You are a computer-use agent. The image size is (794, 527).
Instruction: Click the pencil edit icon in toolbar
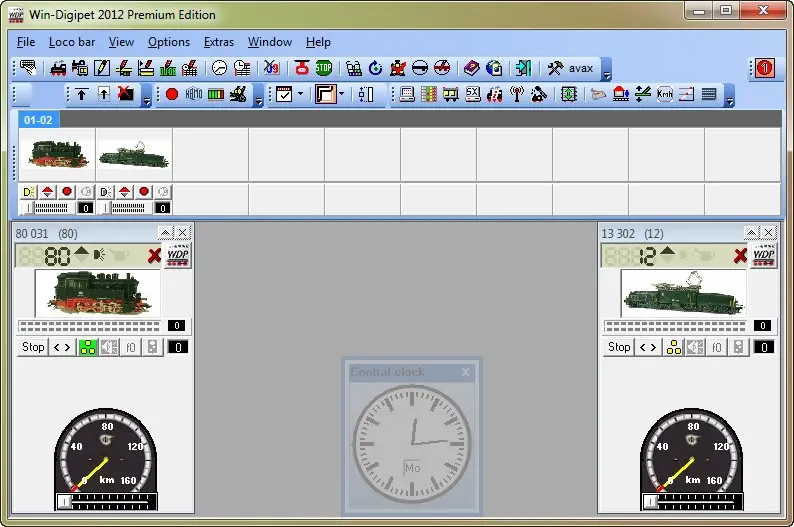102,68
